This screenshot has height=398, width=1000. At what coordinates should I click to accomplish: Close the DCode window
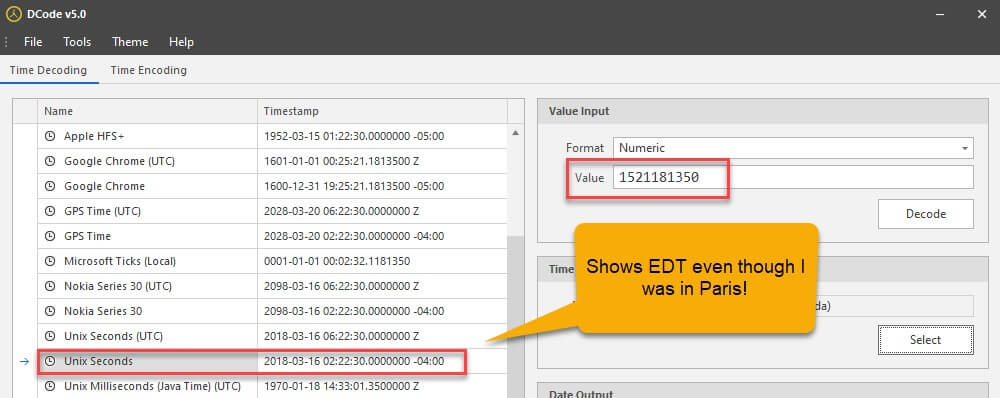coord(982,13)
